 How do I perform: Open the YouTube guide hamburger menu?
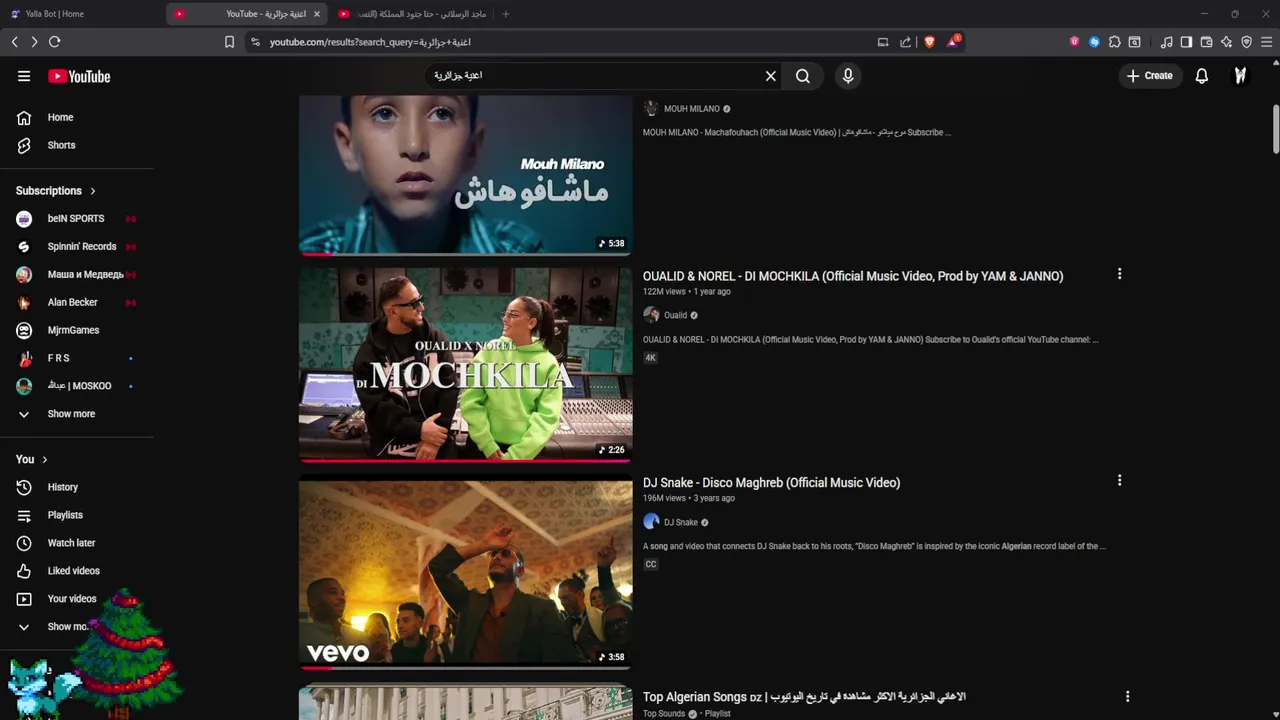click(24, 76)
